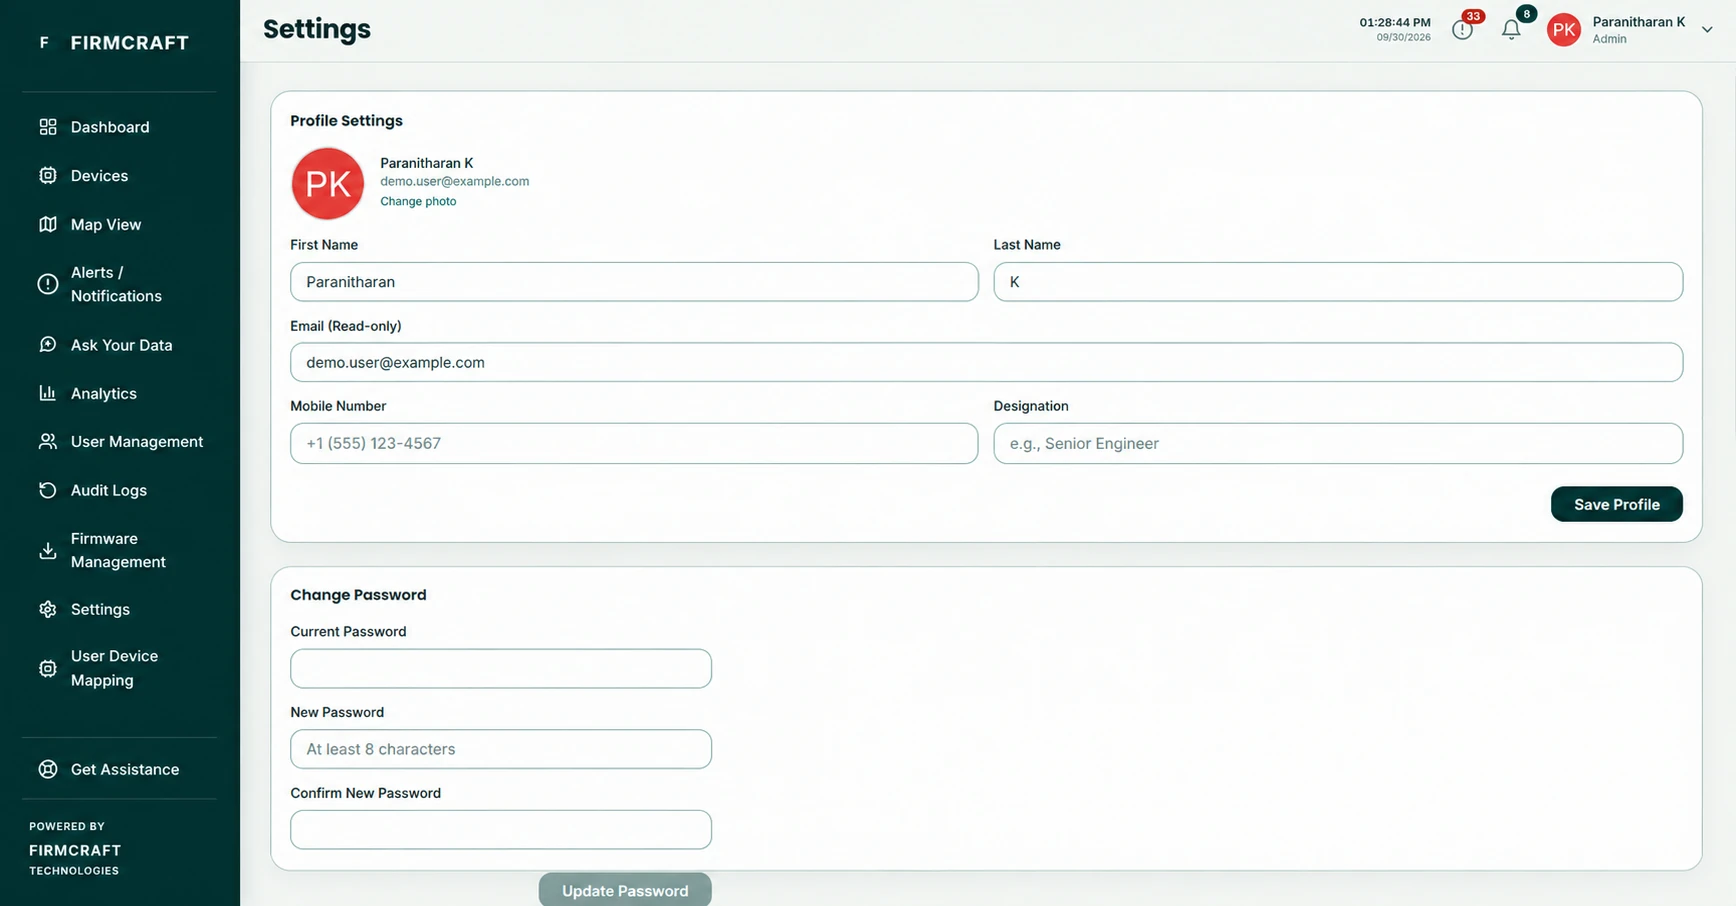Open Alerts / Notifications exclamation icon
Screen dimensions: 1736x906
47,284
